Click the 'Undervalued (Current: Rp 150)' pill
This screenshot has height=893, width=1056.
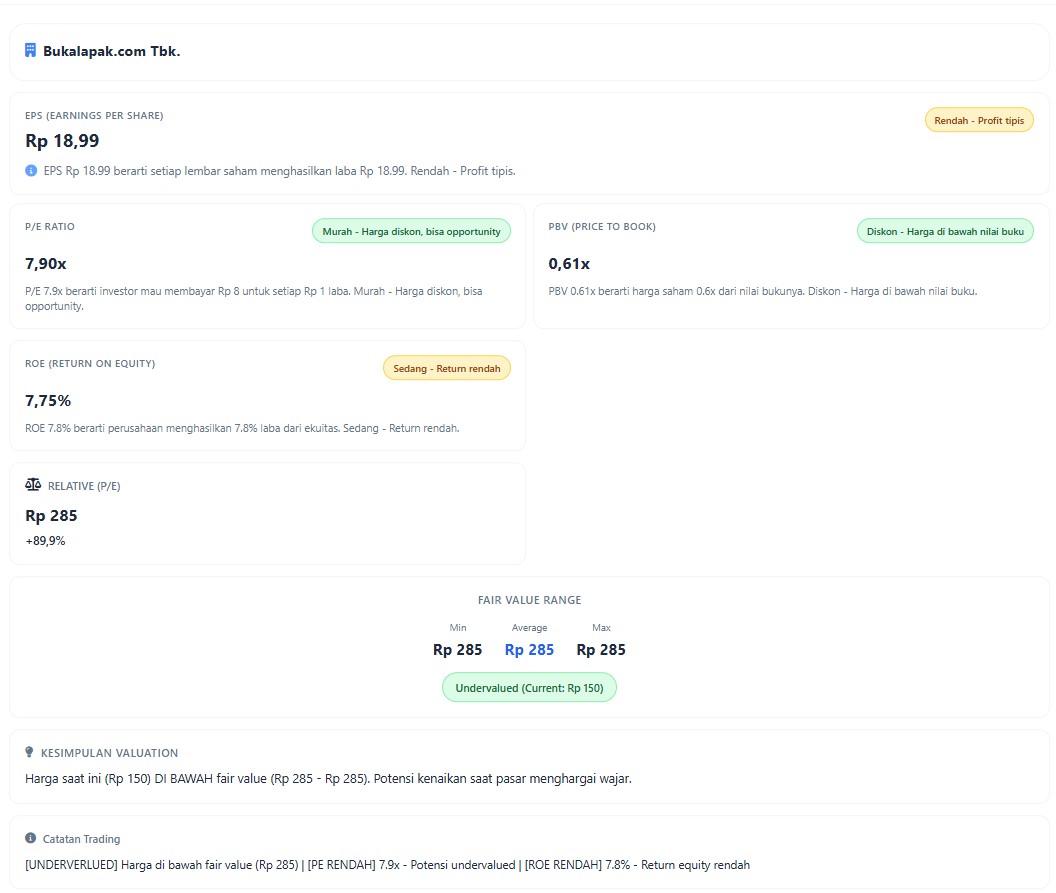(529, 688)
